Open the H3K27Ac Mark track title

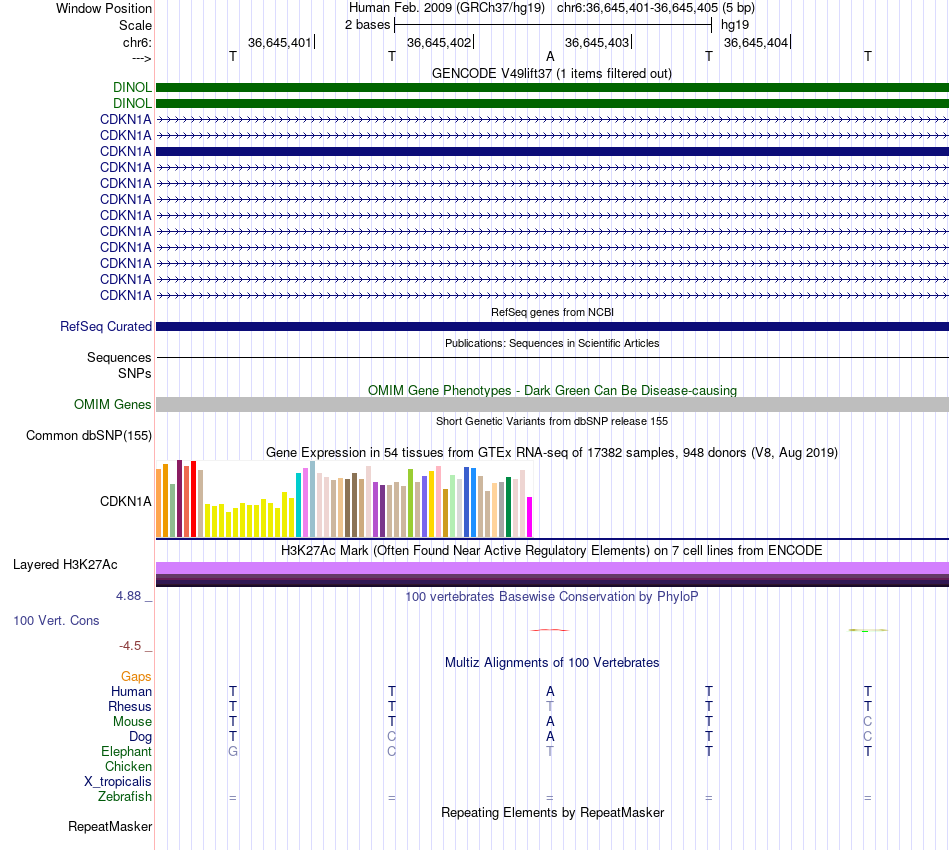tap(552, 550)
